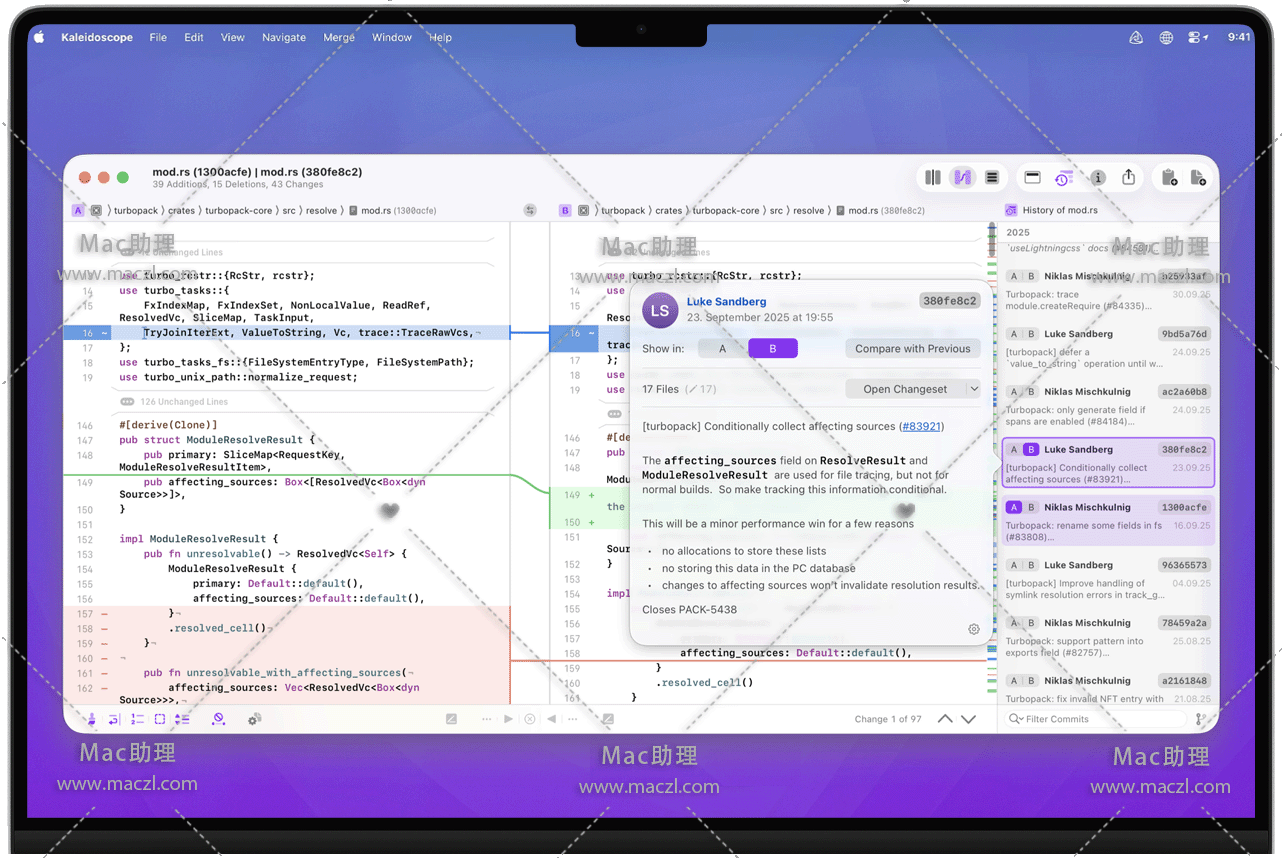Click the History of mod.rs panel icon
The image size is (1282, 858).
(1011, 211)
